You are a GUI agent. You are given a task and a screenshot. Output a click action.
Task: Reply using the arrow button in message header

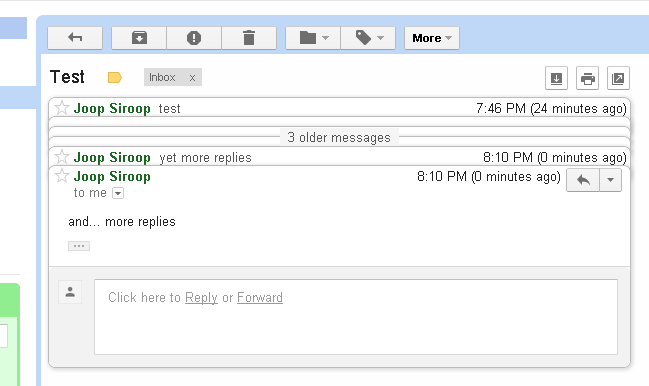click(583, 180)
